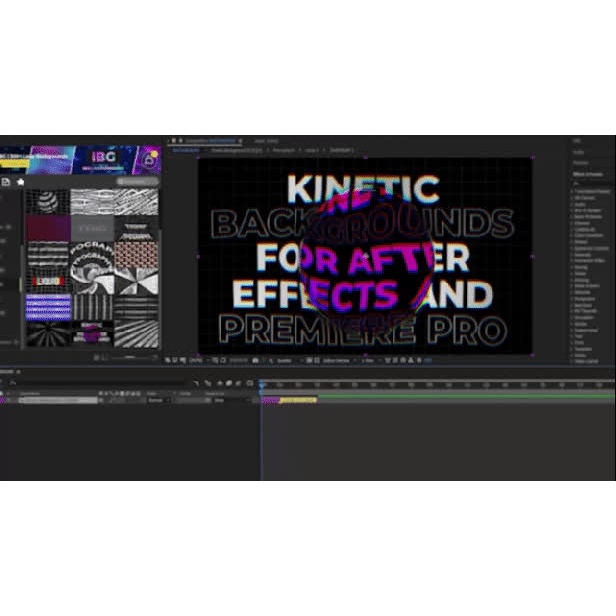The width and height of the screenshot is (616, 616).
Task: Click the viewer timecode display
Action: click(x=238, y=360)
